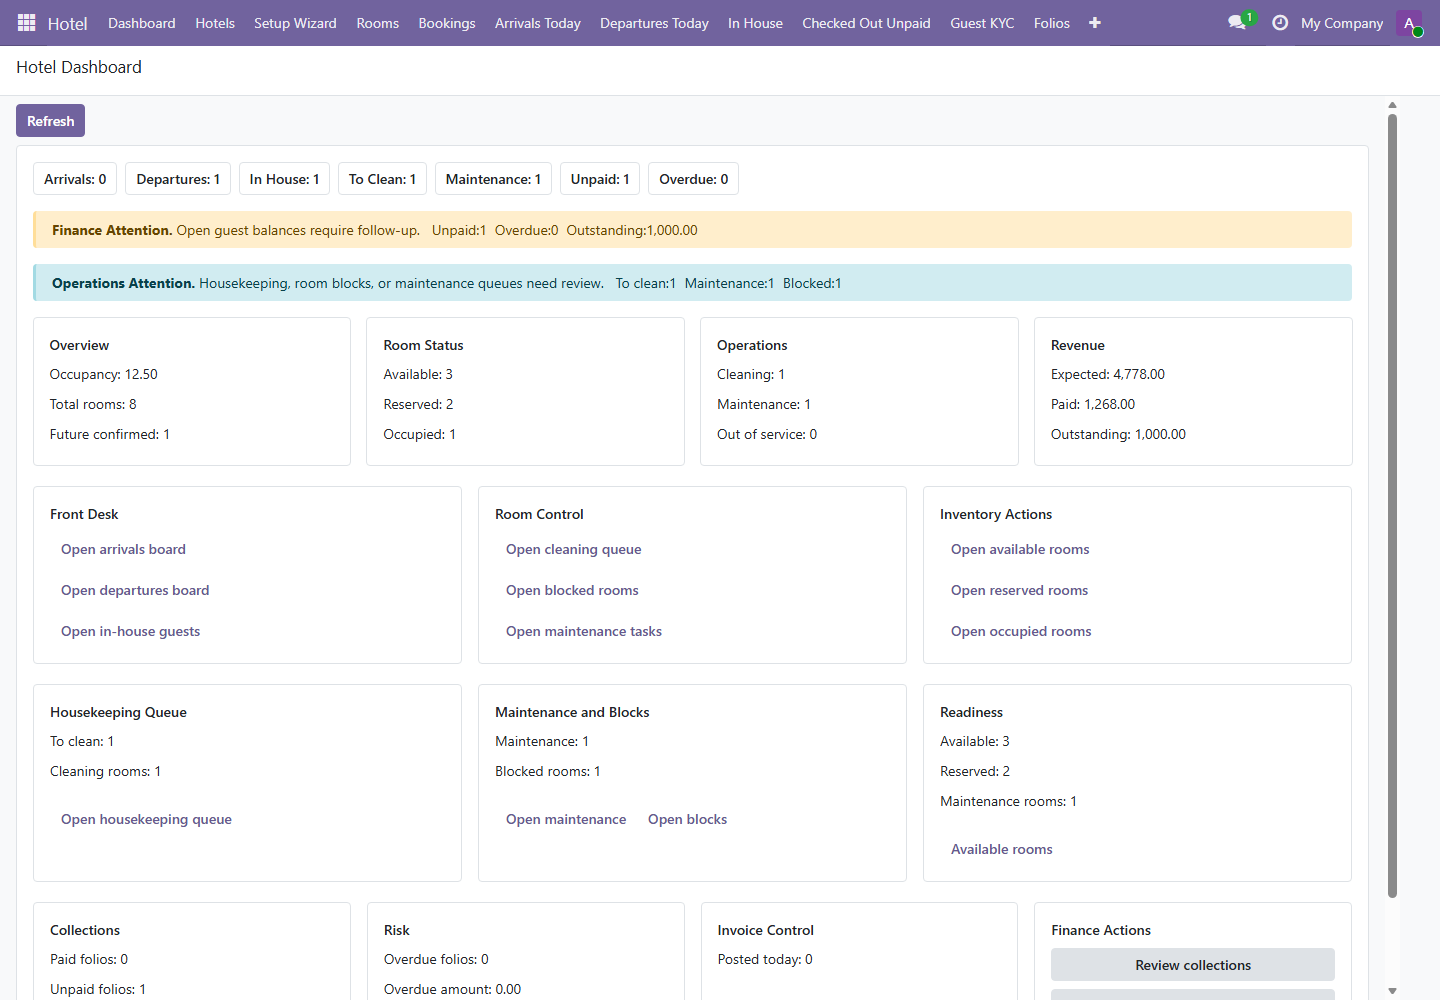The height and width of the screenshot is (1000, 1440).
Task: Open occupied rooms link
Action: click(1021, 631)
